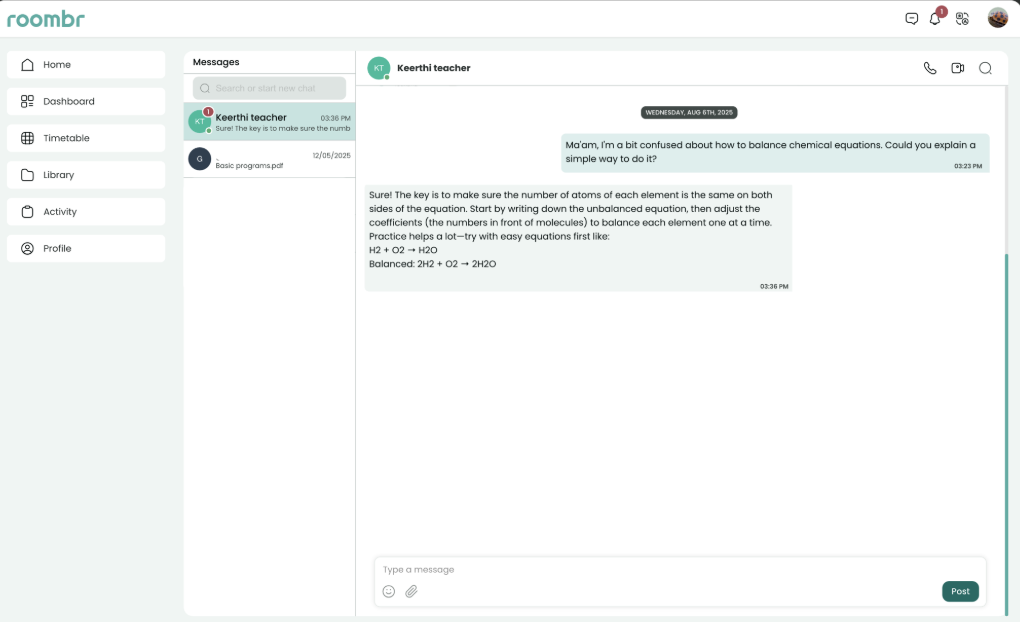
Task: Select the Home sidebar item
Action: tap(85, 64)
